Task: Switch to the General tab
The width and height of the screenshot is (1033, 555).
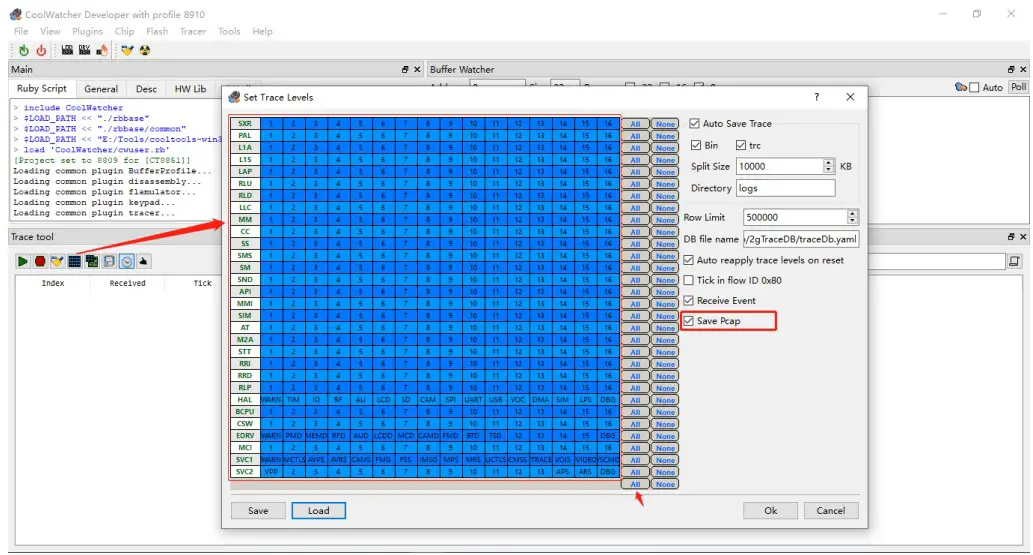Action: 101,89
